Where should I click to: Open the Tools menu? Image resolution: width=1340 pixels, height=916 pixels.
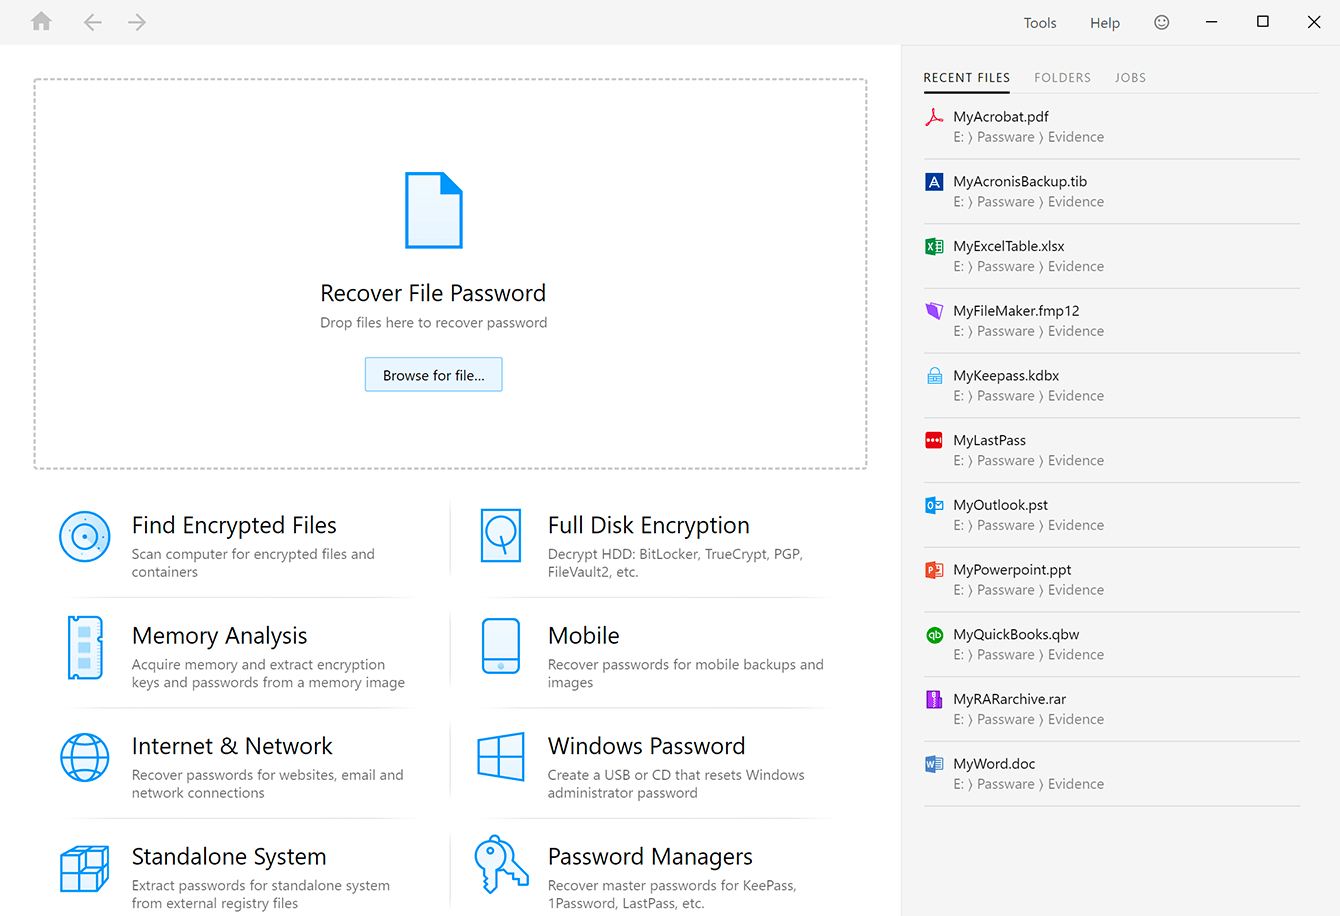coord(1040,23)
